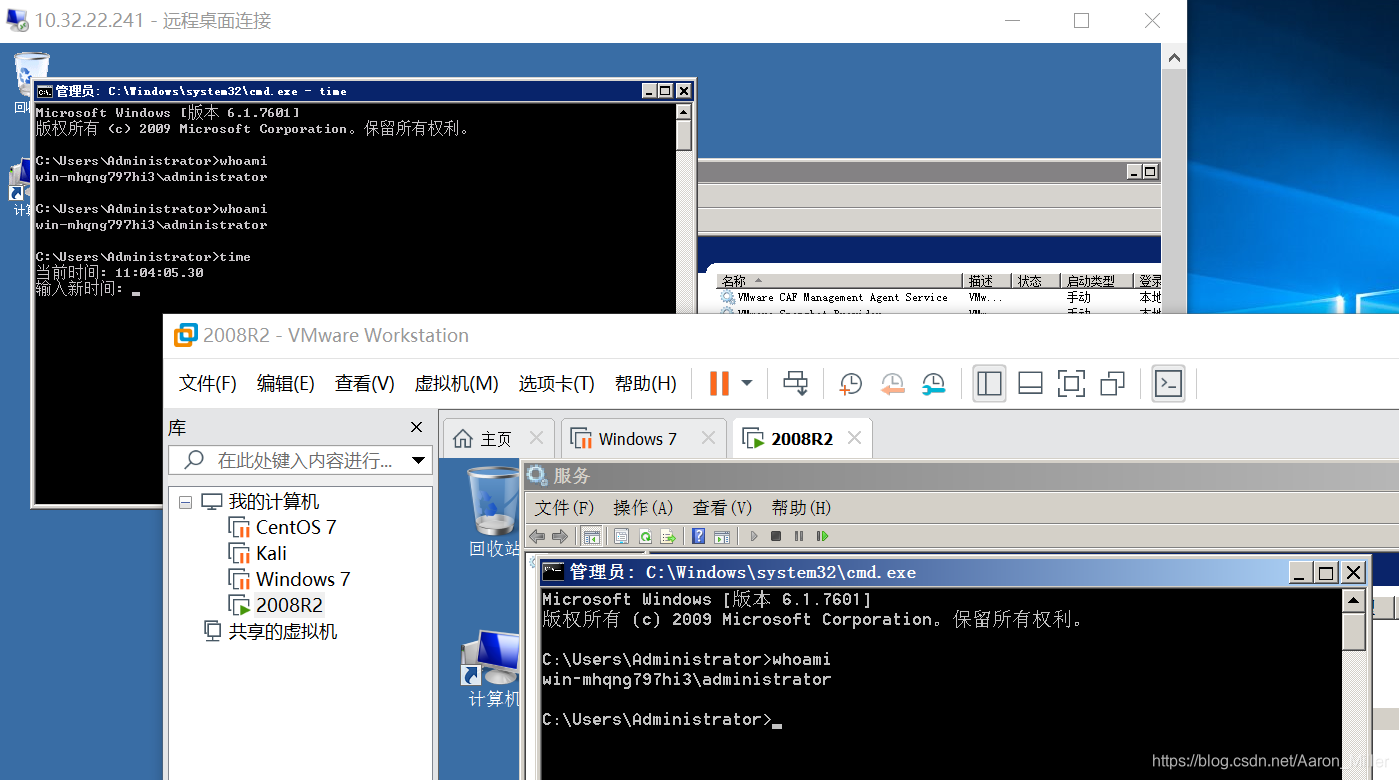Open snapshot manager wrench-clock icon
This screenshot has height=780, width=1399.
[x=933, y=383]
